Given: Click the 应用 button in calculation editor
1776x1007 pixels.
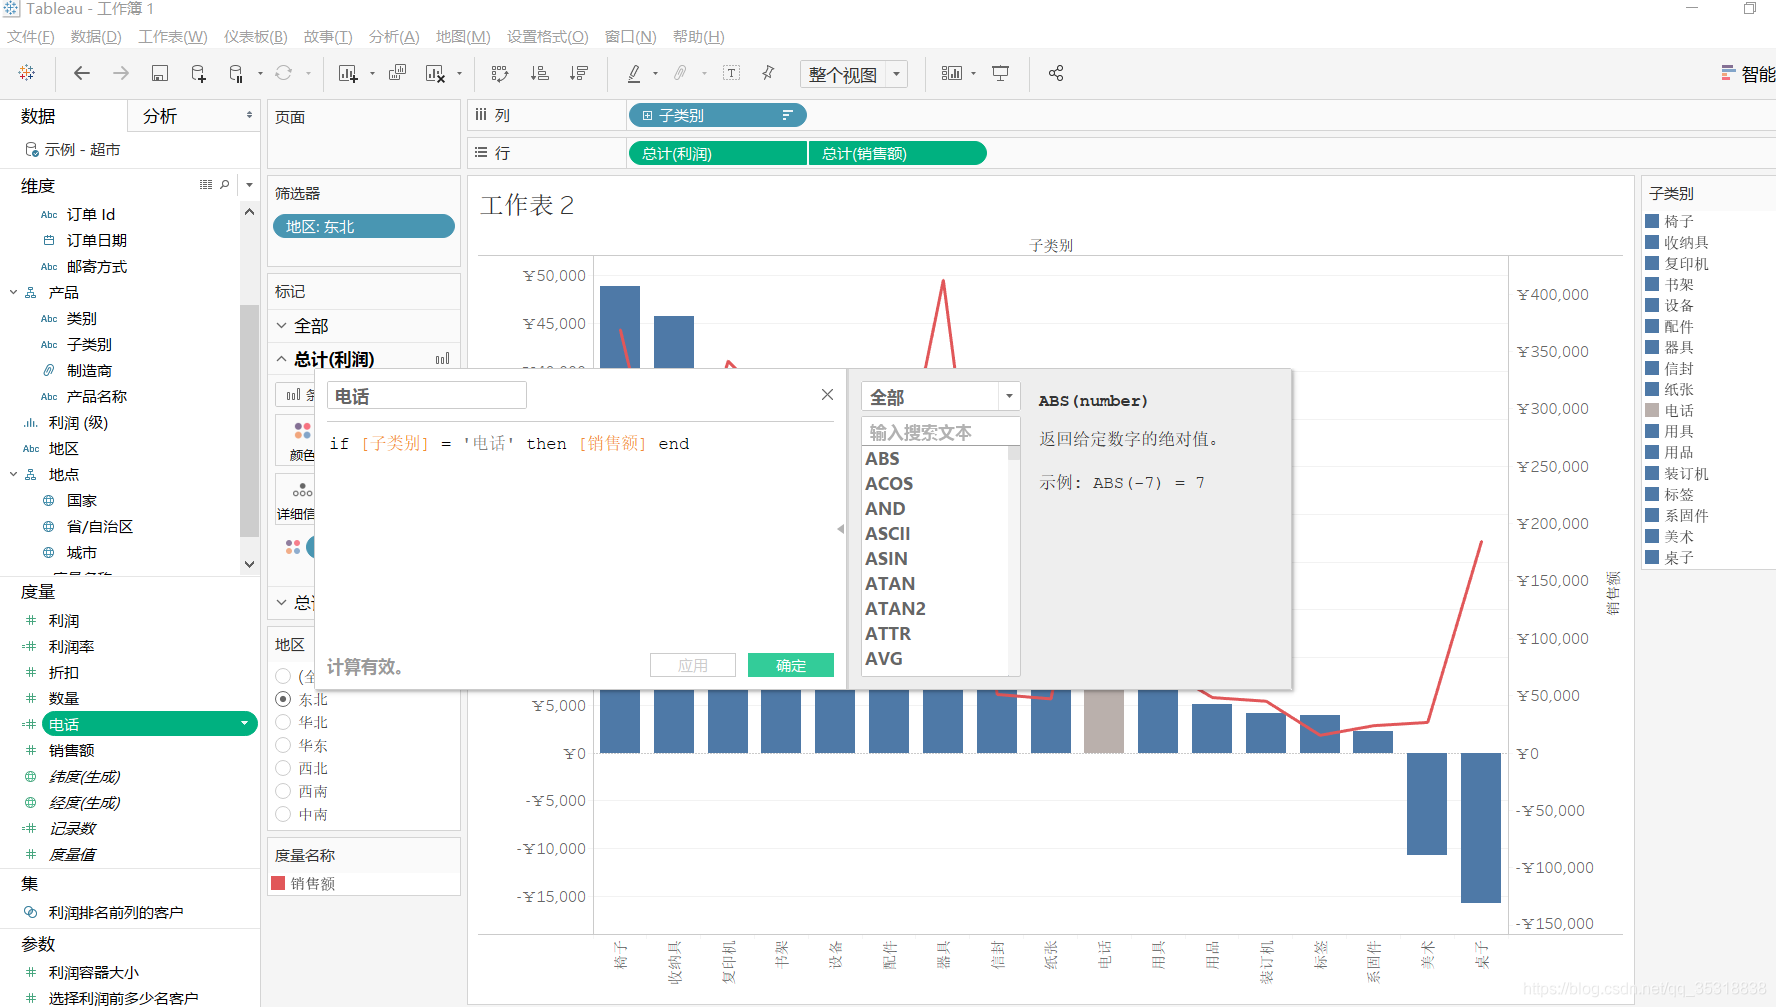Looking at the screenshot, I should pos(693,665).
